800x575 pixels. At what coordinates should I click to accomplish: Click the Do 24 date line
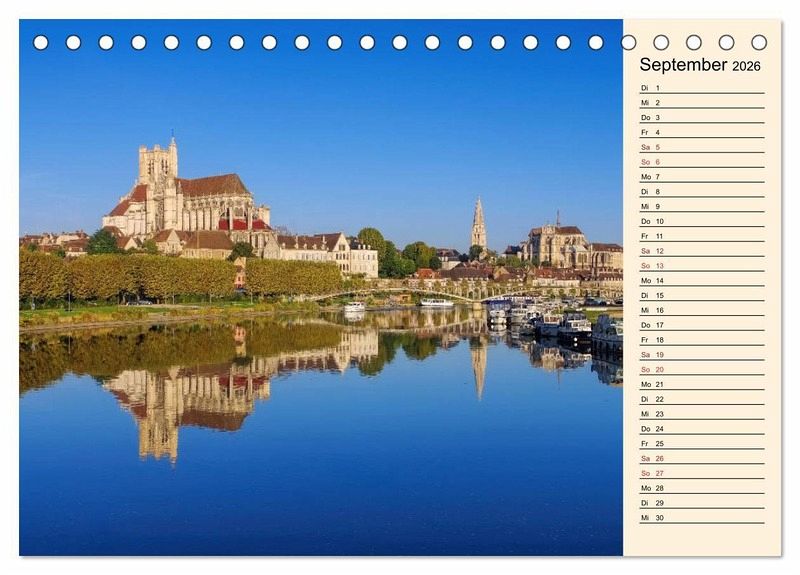pos(701,429)
